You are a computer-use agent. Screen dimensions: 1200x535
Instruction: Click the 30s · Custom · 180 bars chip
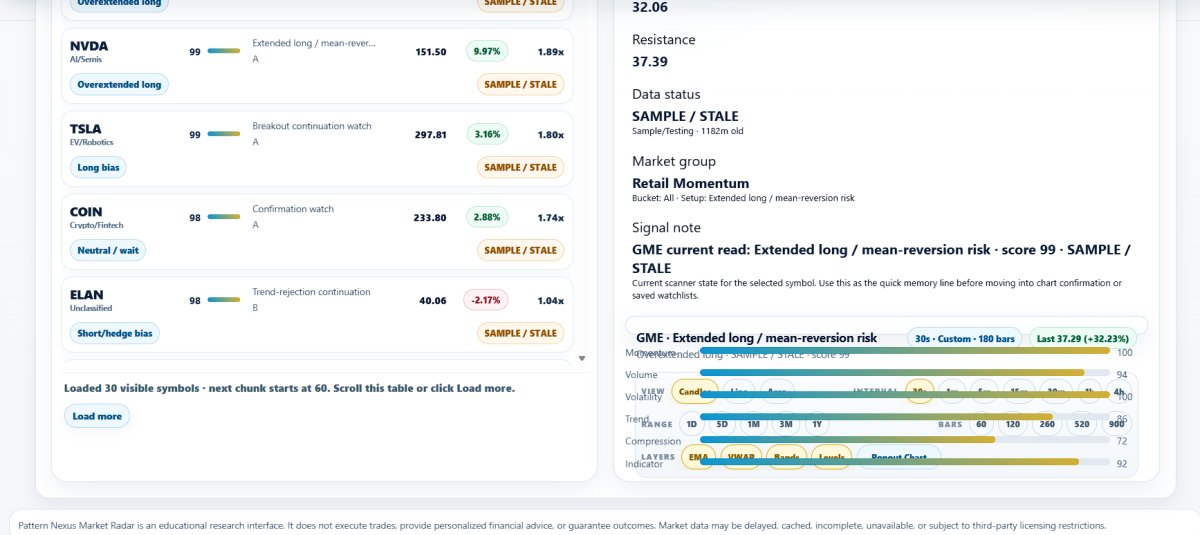[965, 339]
